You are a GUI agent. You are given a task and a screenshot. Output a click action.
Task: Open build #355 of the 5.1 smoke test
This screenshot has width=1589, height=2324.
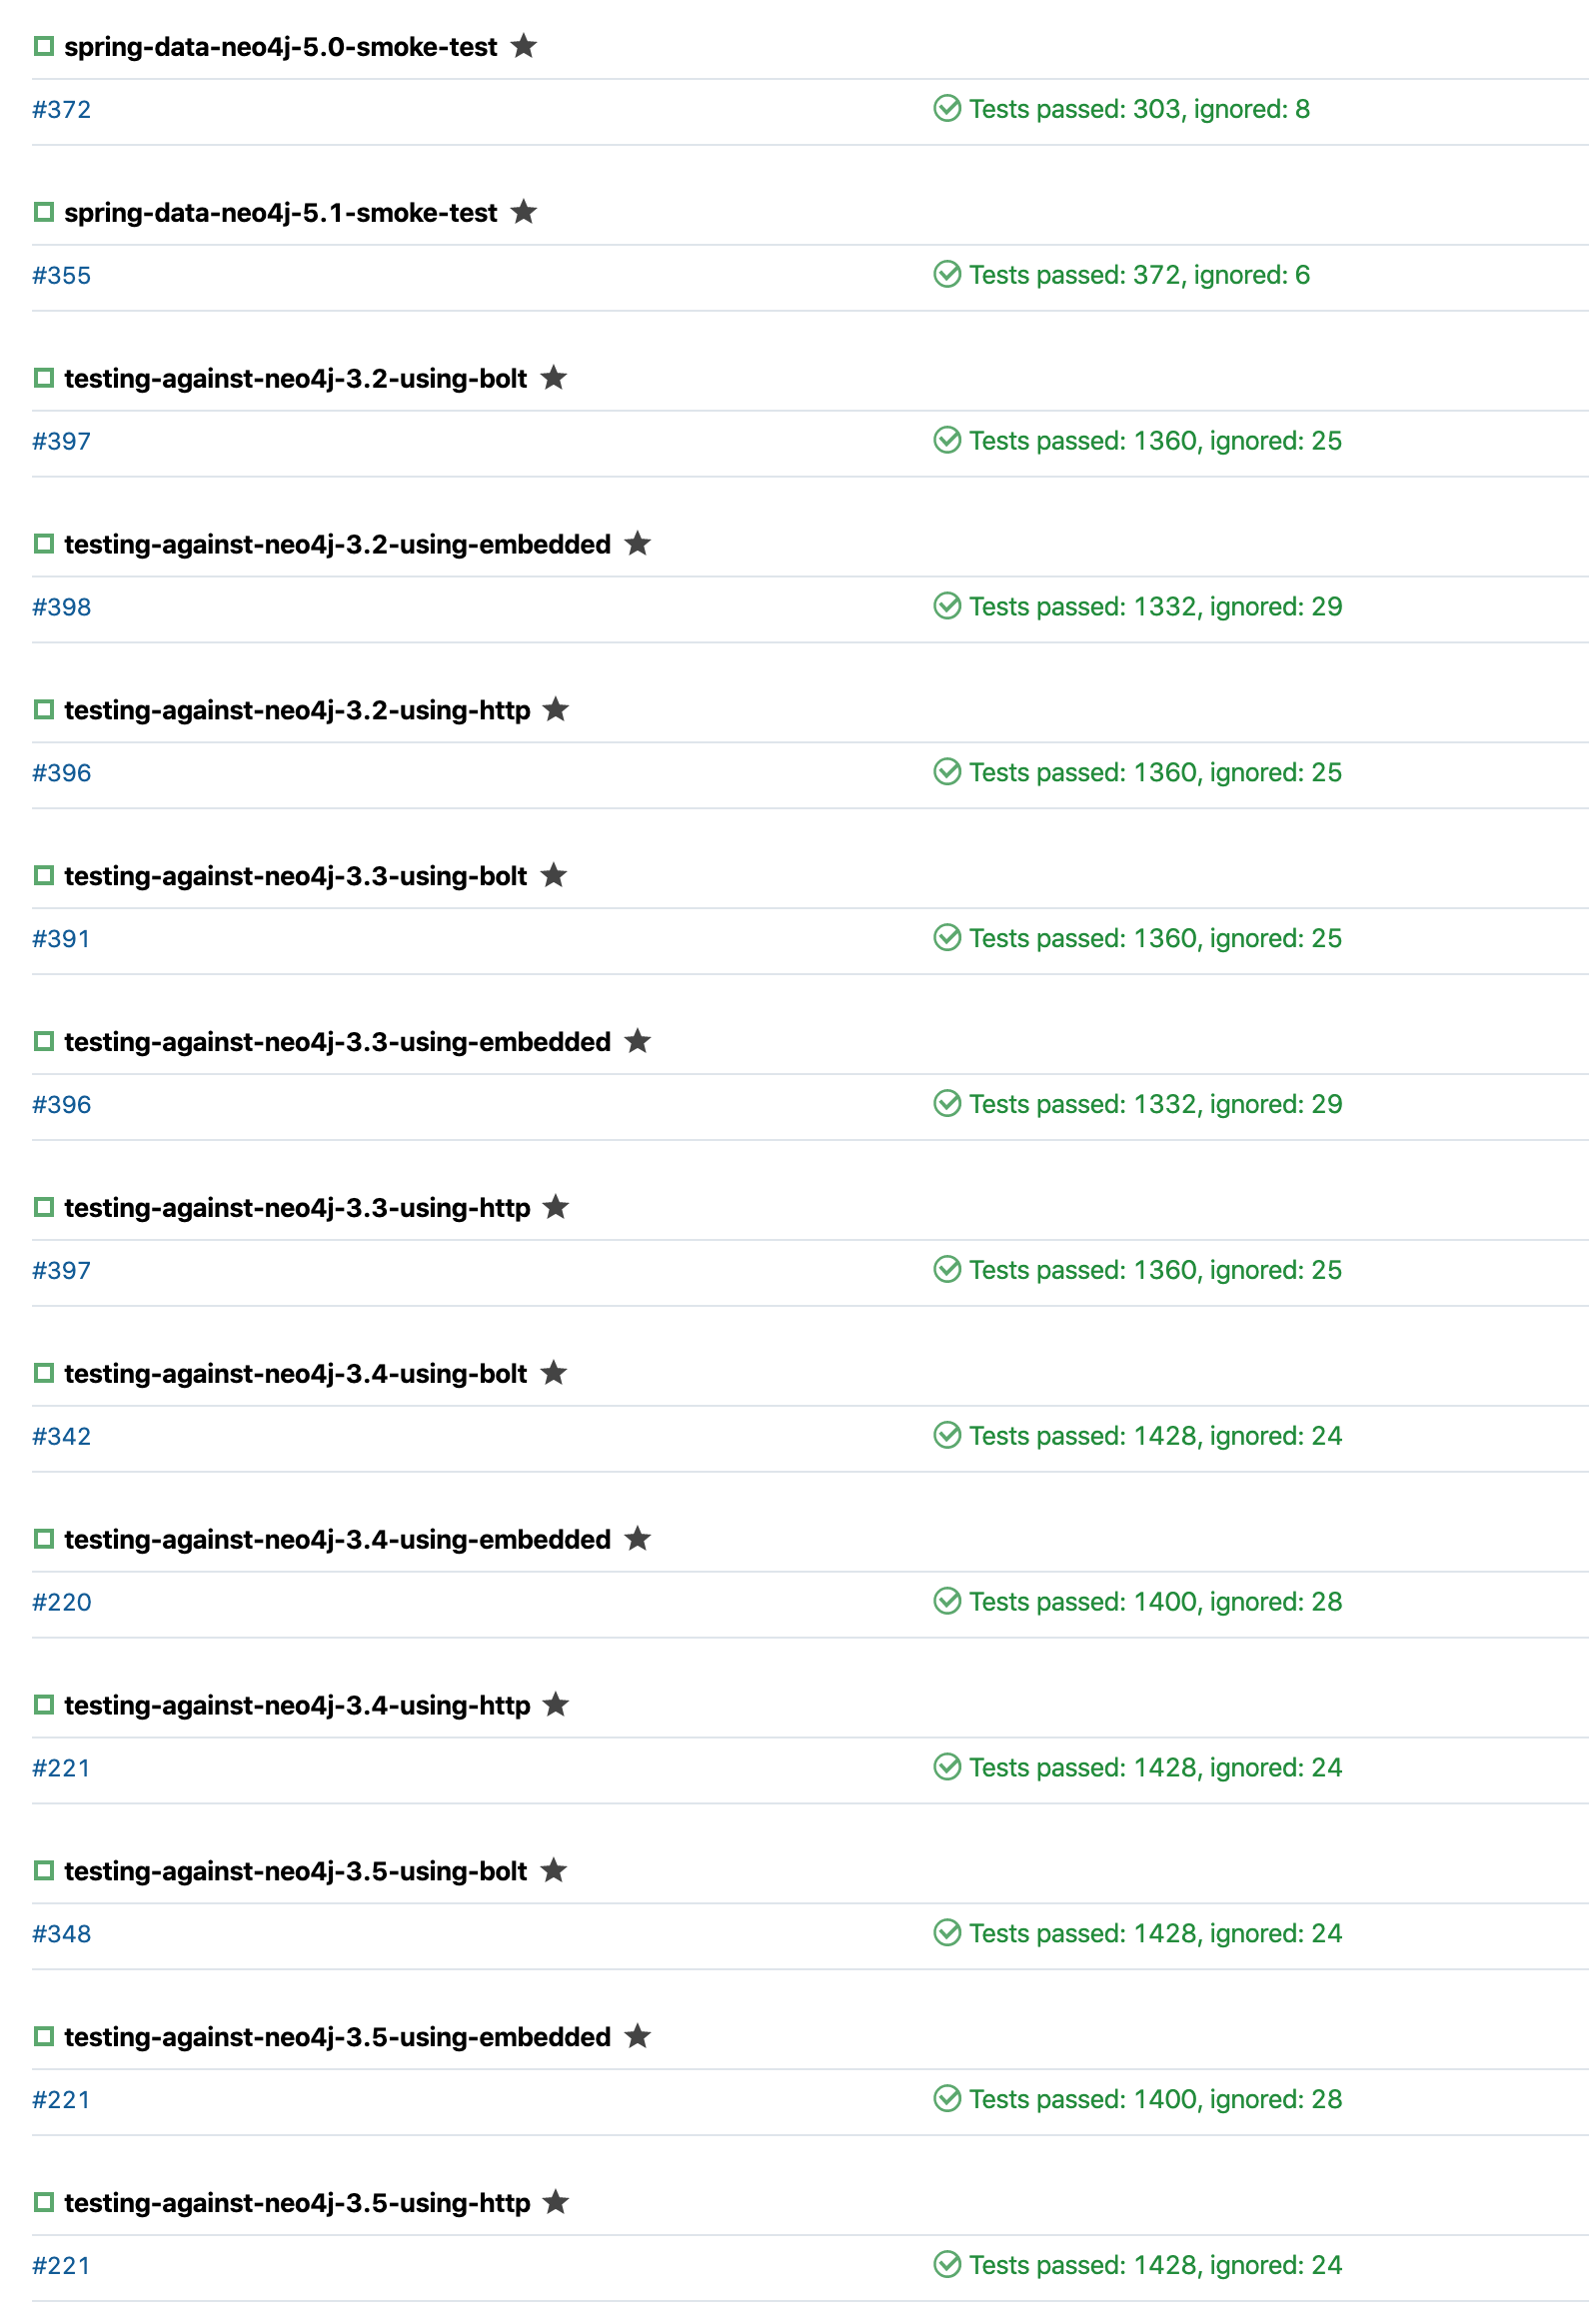pos(62,274)
